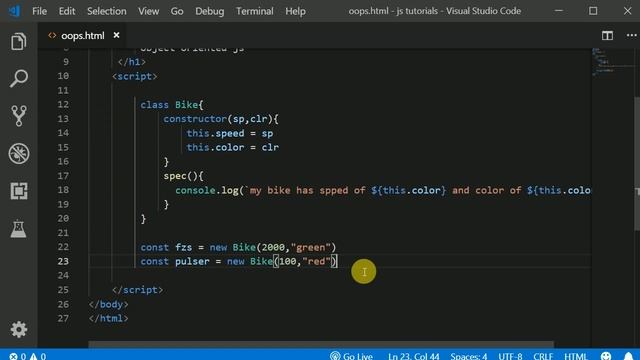Click 'pulser' variable on line 23
Image resolution: width=640 pixels, height=360 pixels.
[192, 261]
